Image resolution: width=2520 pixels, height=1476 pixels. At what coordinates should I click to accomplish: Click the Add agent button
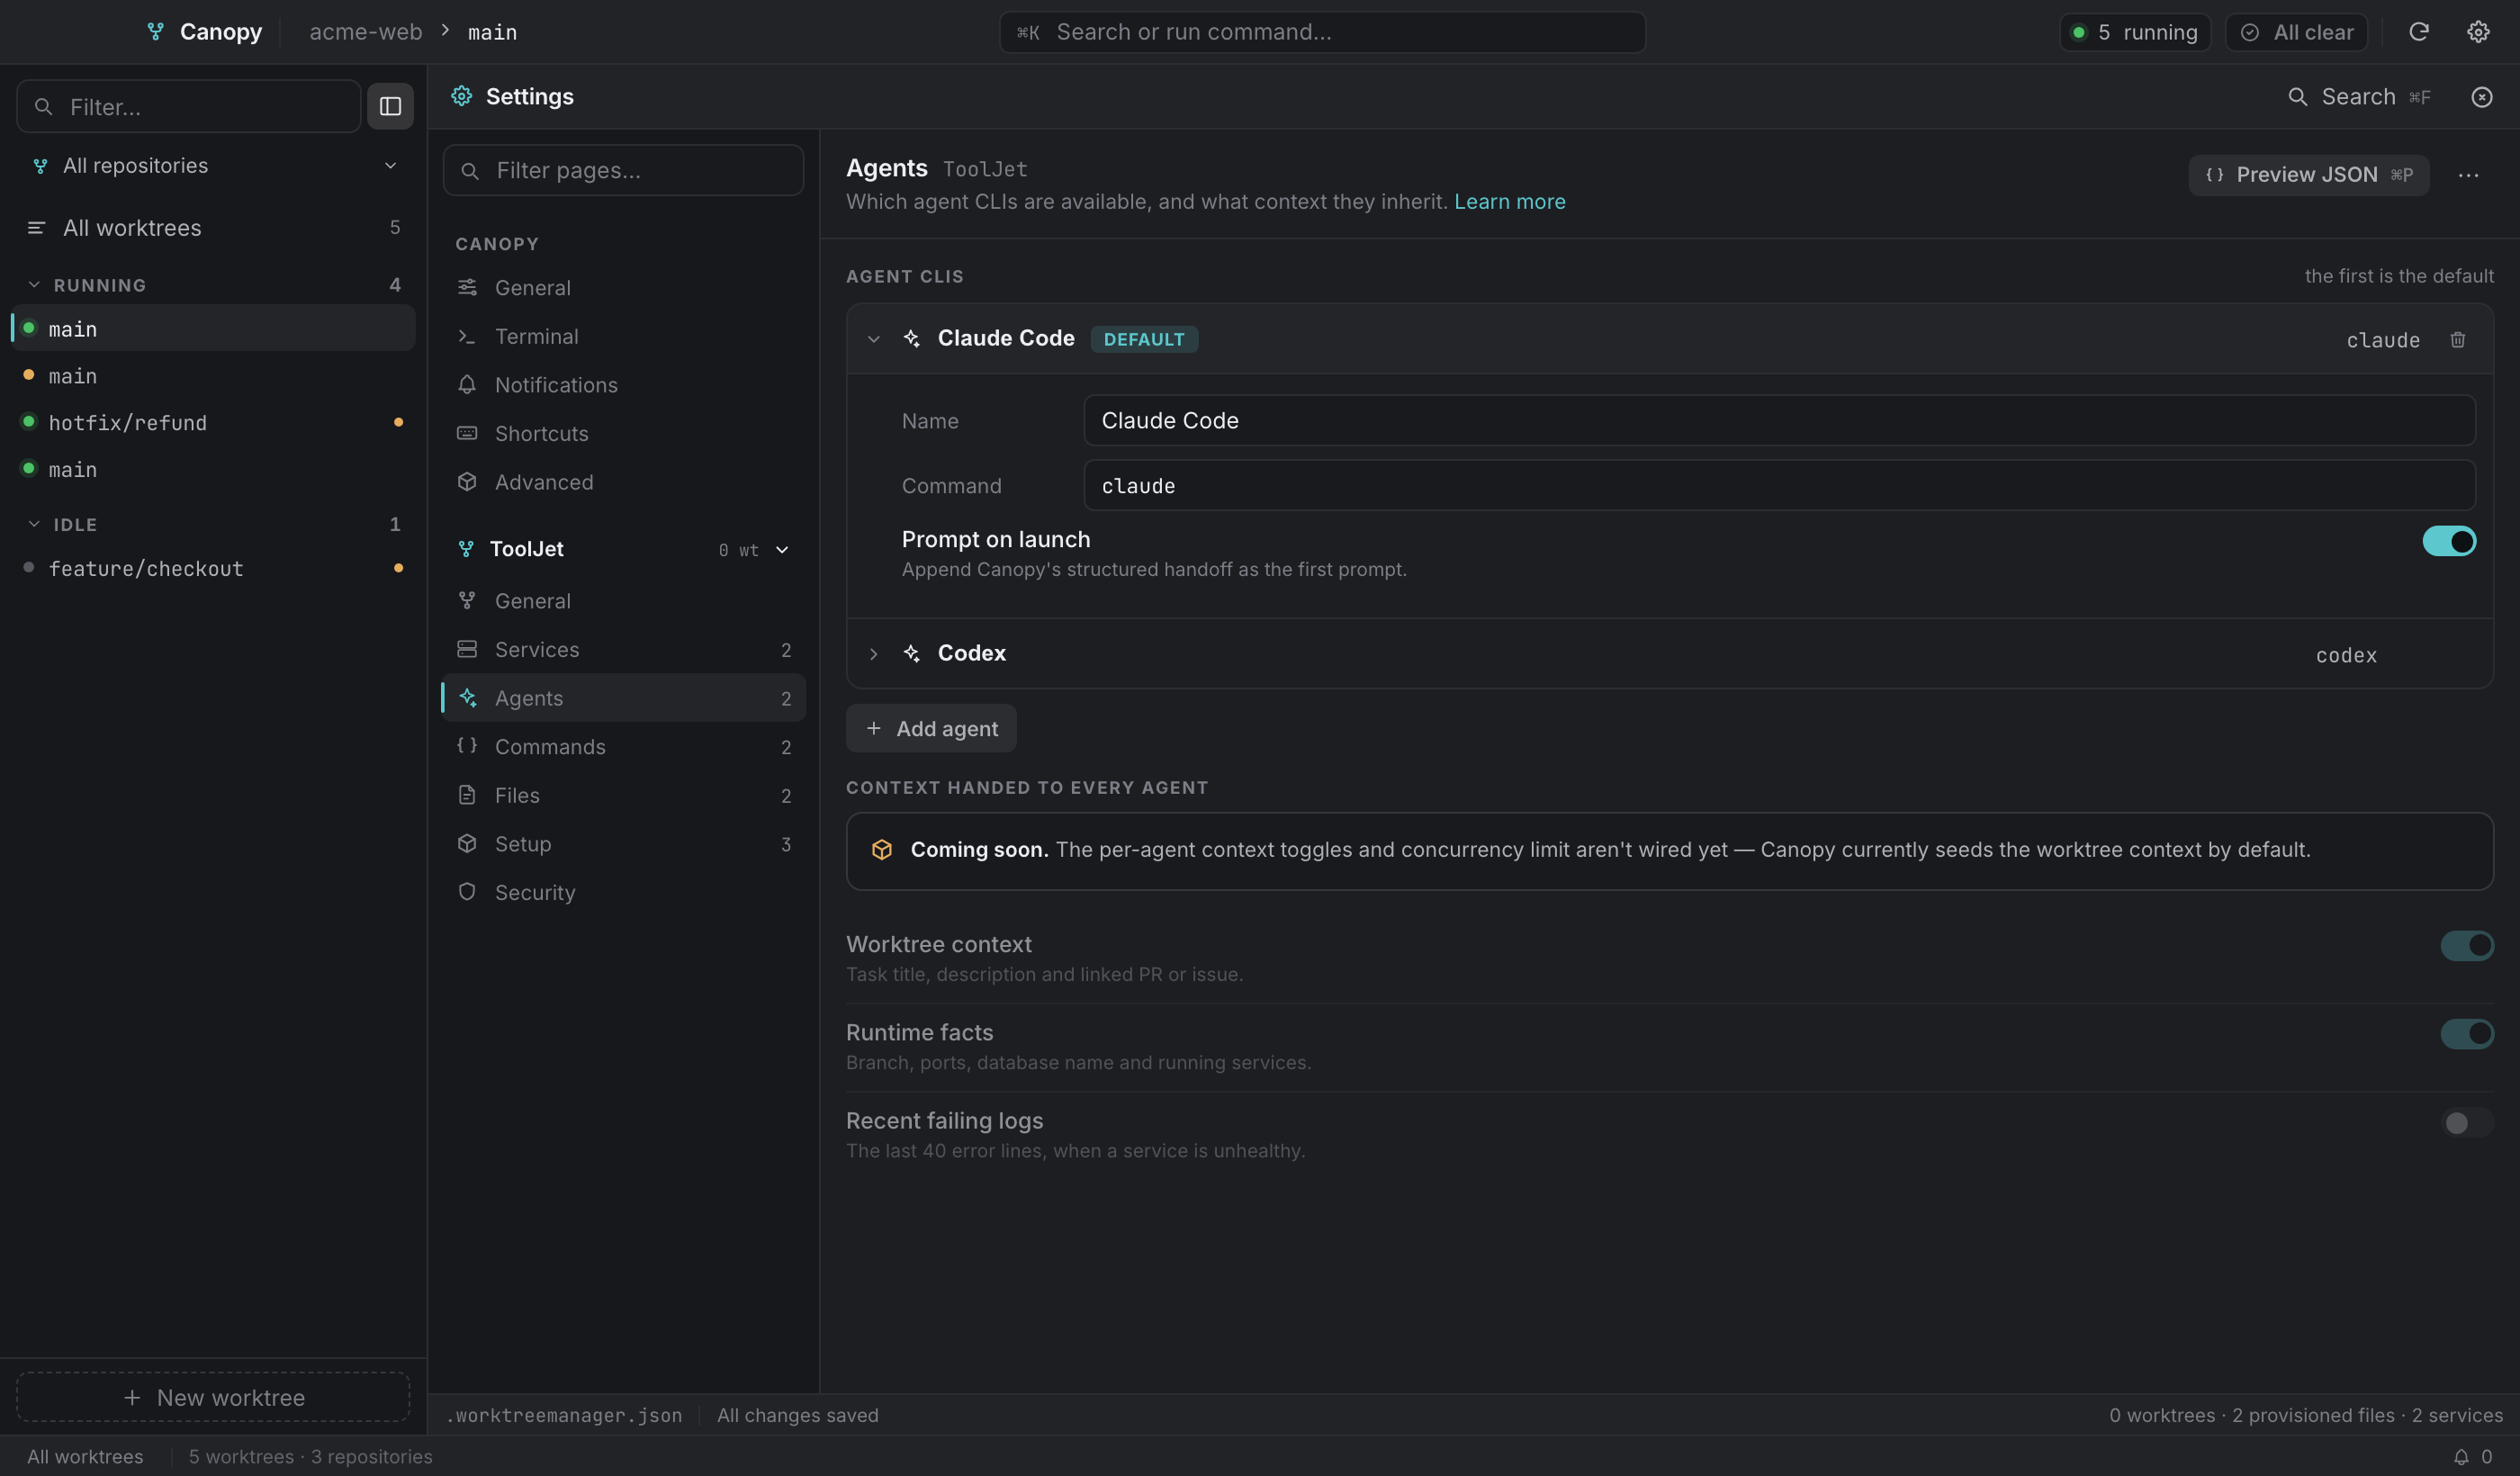931,728
